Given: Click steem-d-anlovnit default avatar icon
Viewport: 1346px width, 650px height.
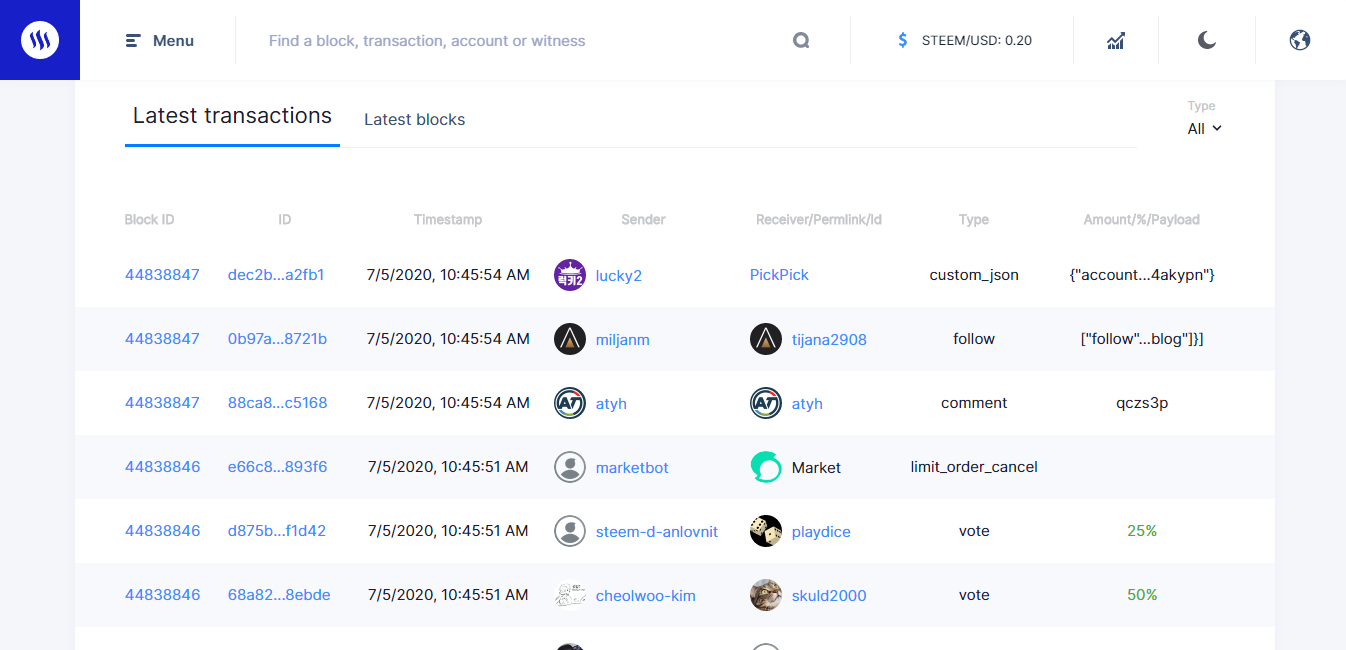Looking at the screenshot, I should click(x=570, y=531).
